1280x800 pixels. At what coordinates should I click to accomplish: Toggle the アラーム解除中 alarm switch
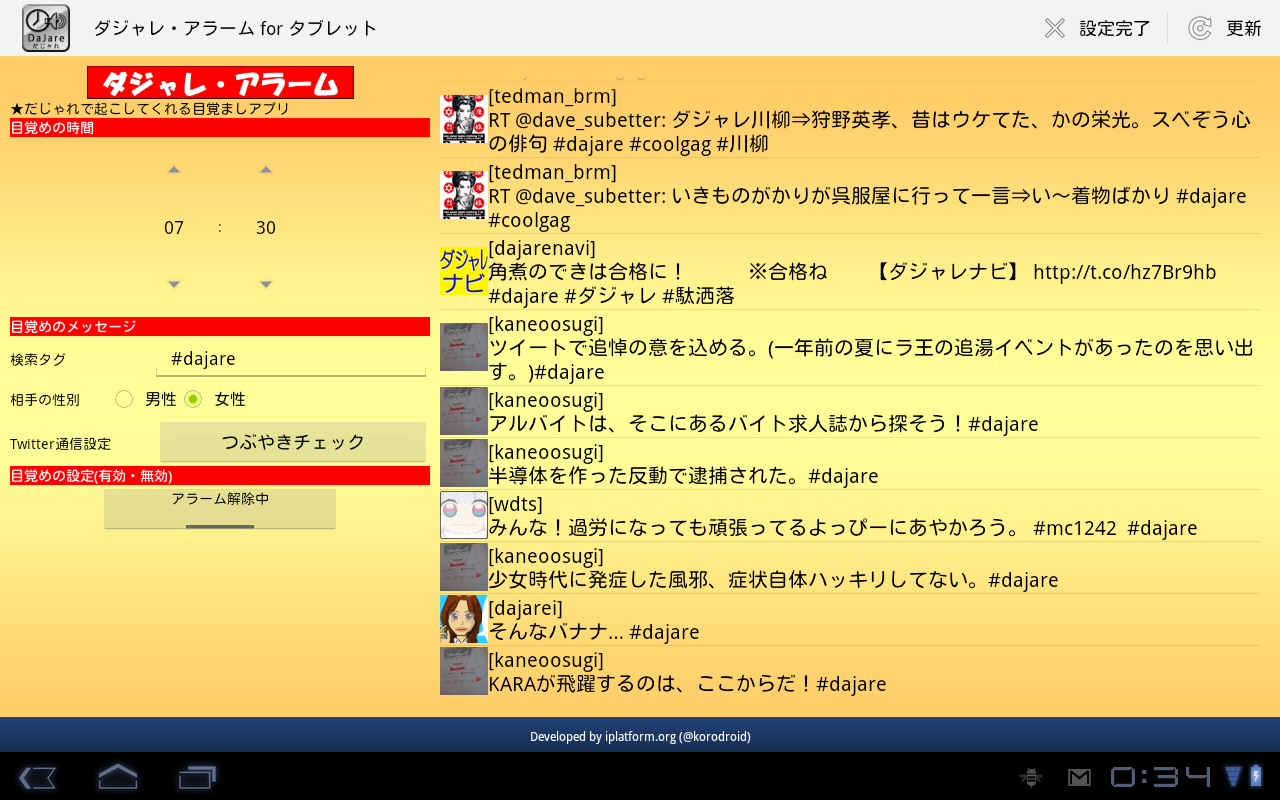point(220,508)
